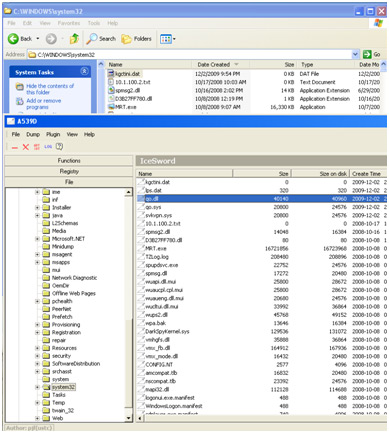Click the red X icon in IceSword toolbar

click(26, 147)
